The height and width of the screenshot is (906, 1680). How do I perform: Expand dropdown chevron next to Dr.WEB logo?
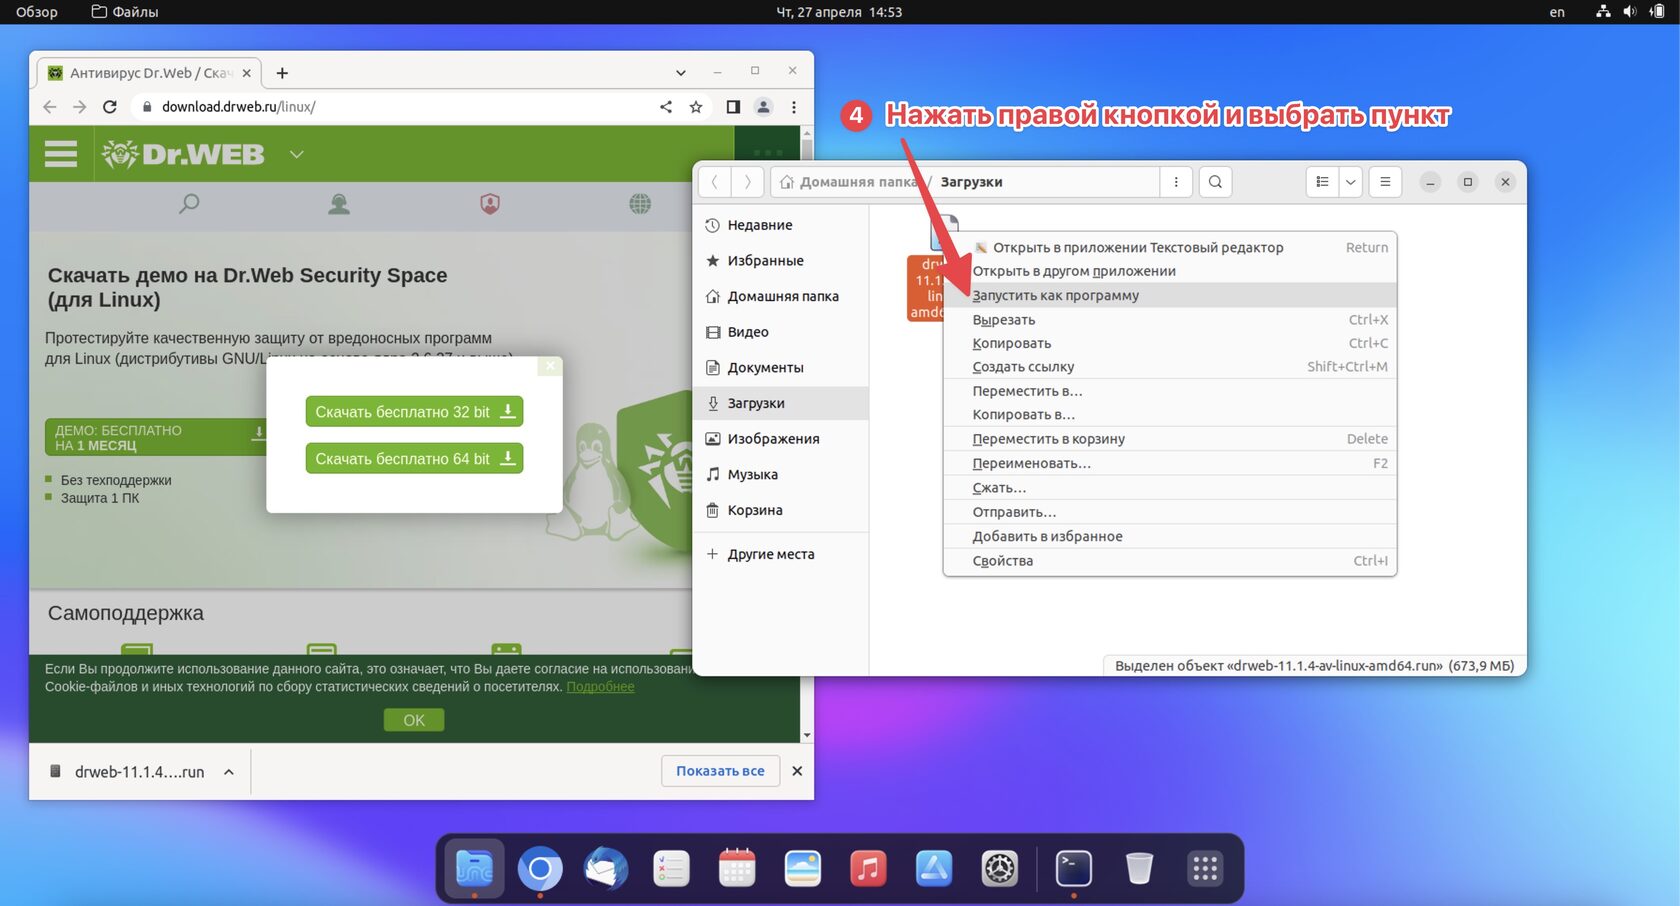(296, 154)
